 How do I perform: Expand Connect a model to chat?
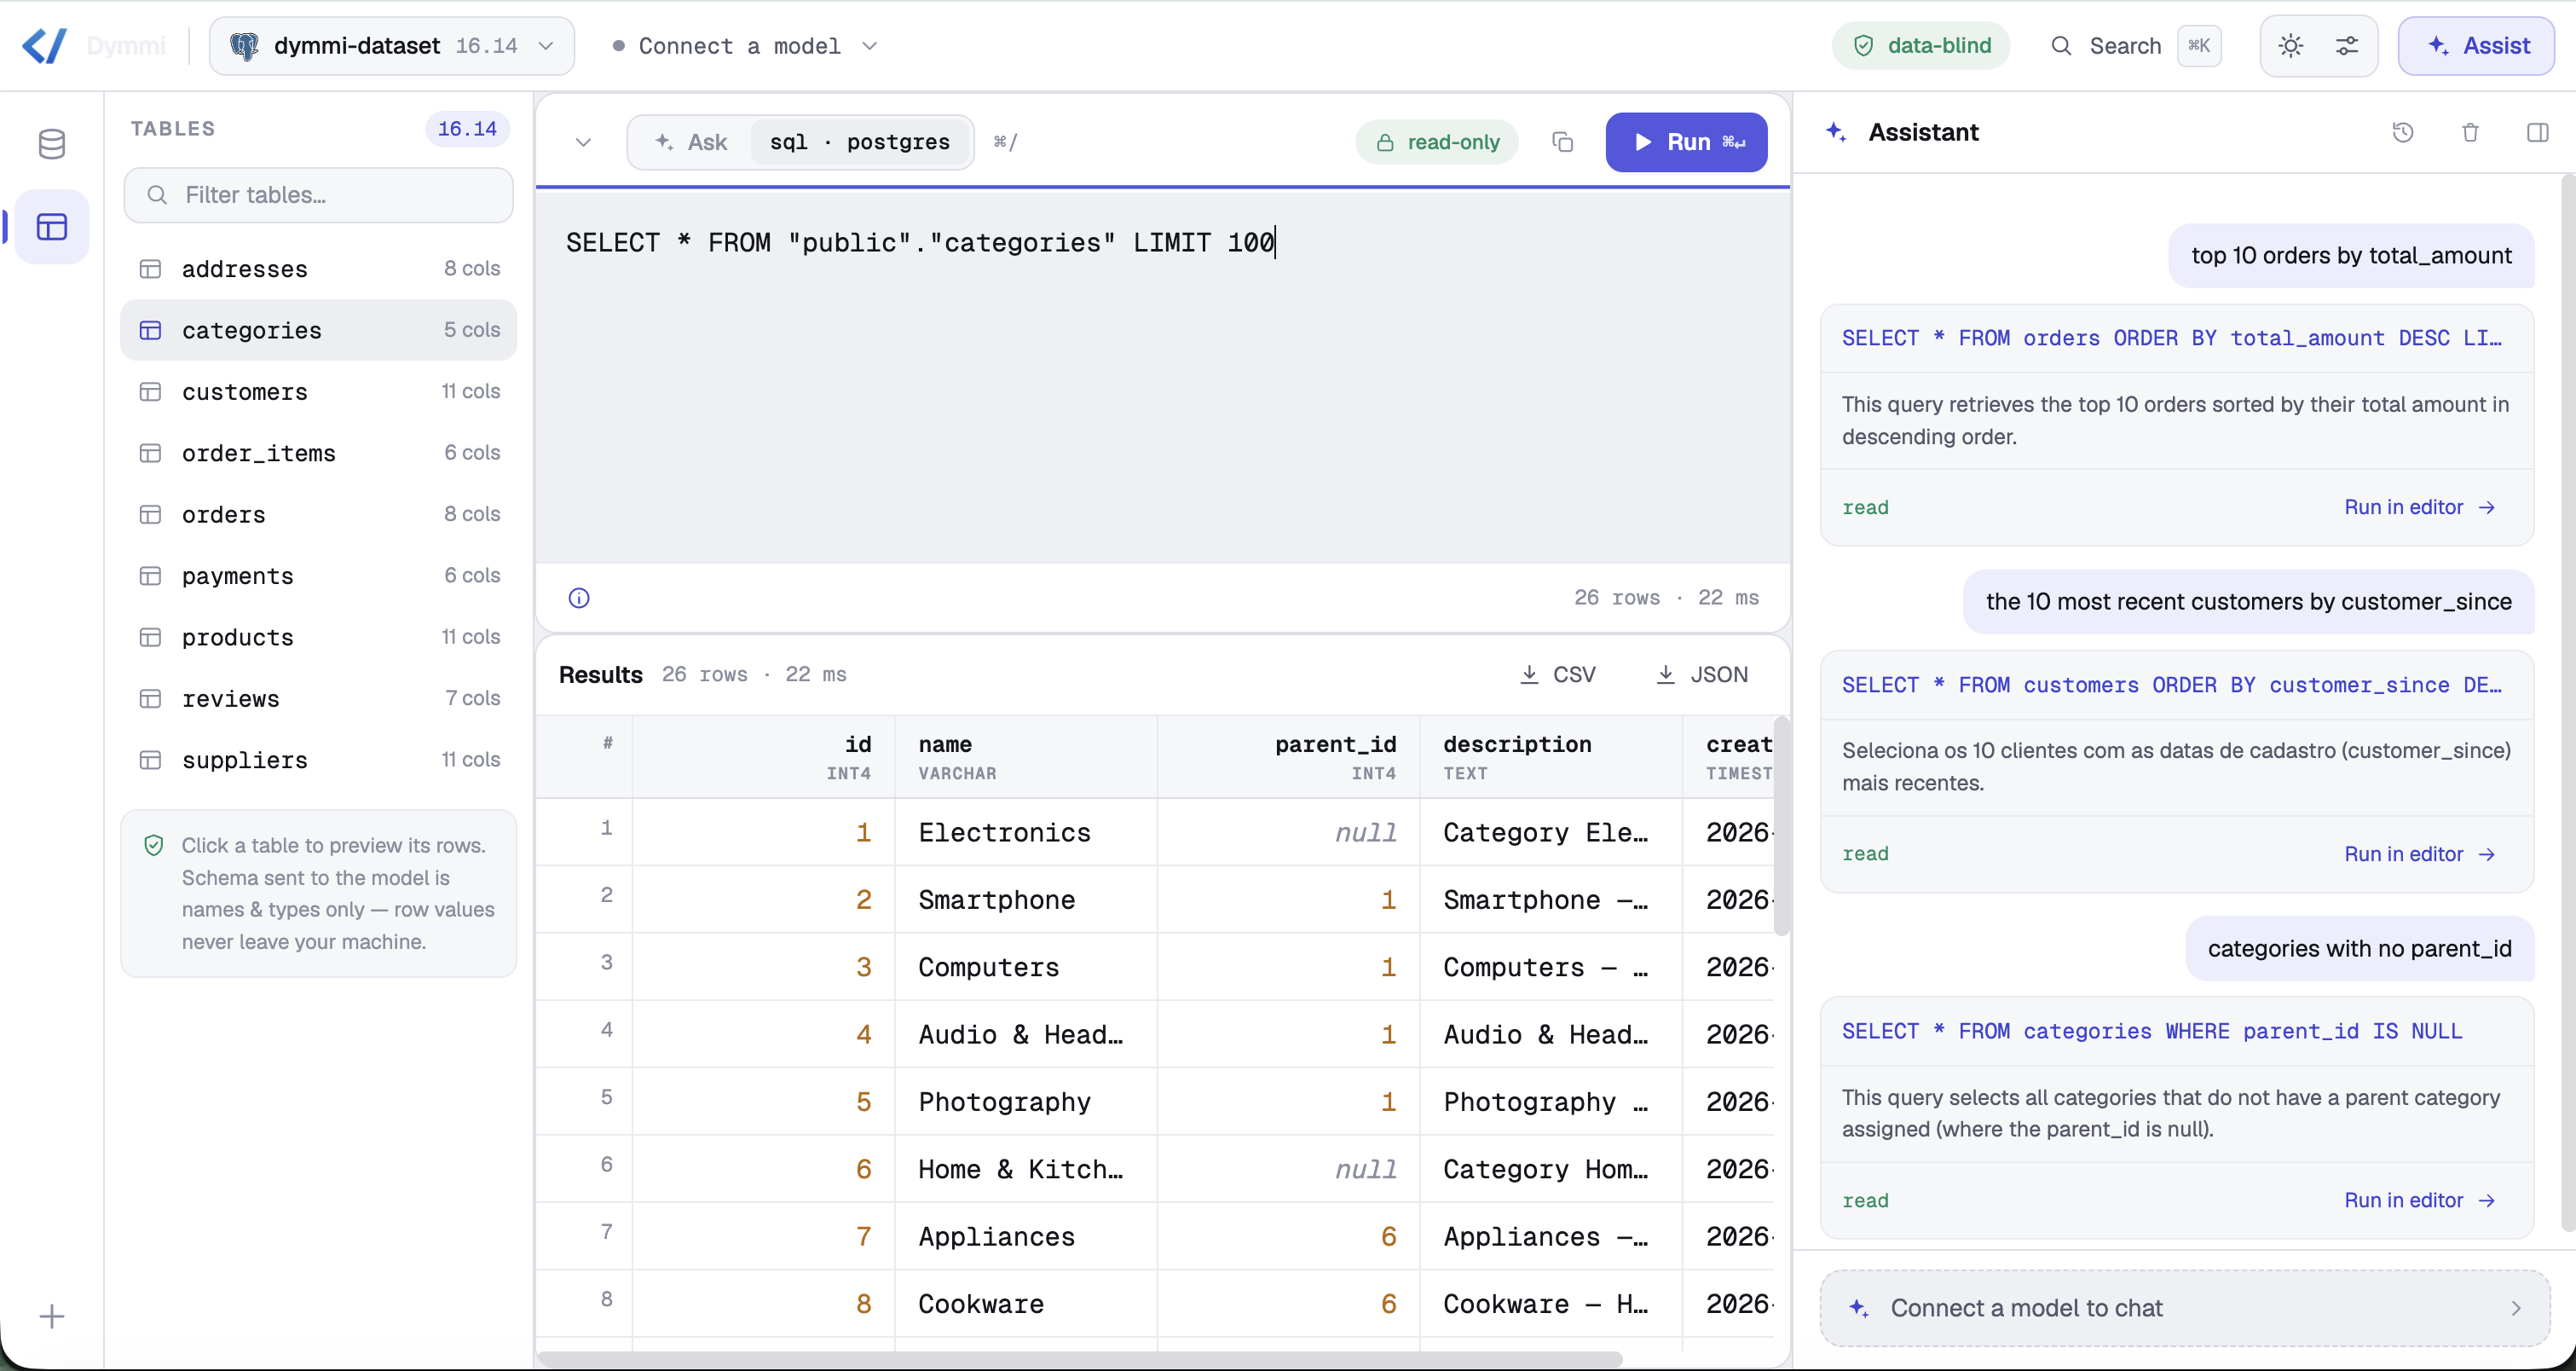click(x=2185, y=1308)
